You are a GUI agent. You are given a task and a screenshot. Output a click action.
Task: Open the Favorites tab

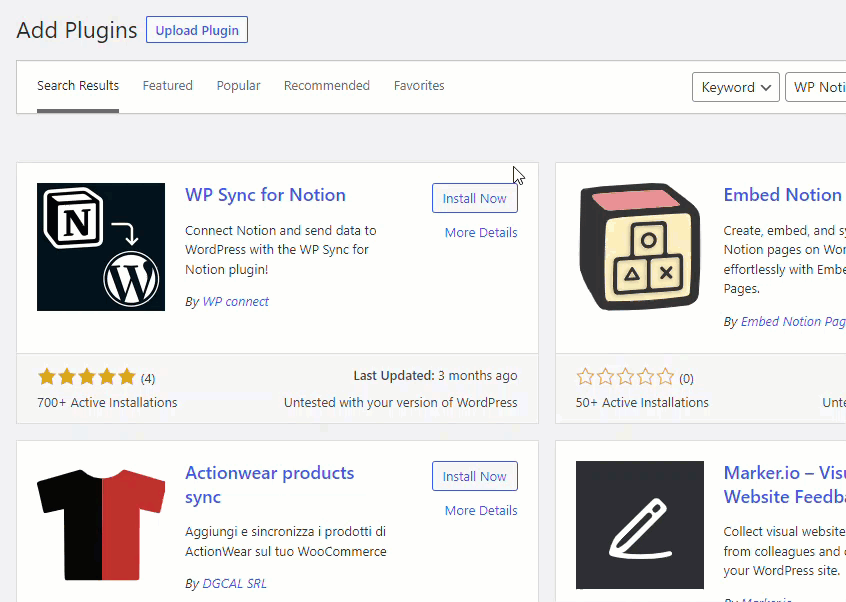point(419,86)
